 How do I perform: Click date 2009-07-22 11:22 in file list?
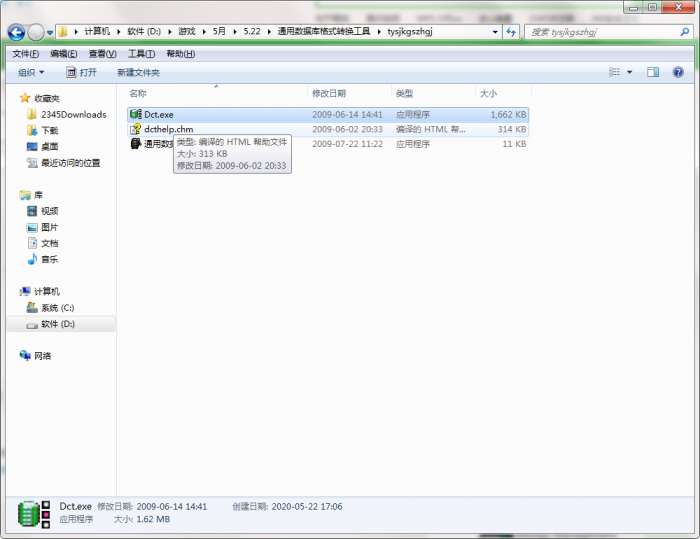(x=347, y=144)
